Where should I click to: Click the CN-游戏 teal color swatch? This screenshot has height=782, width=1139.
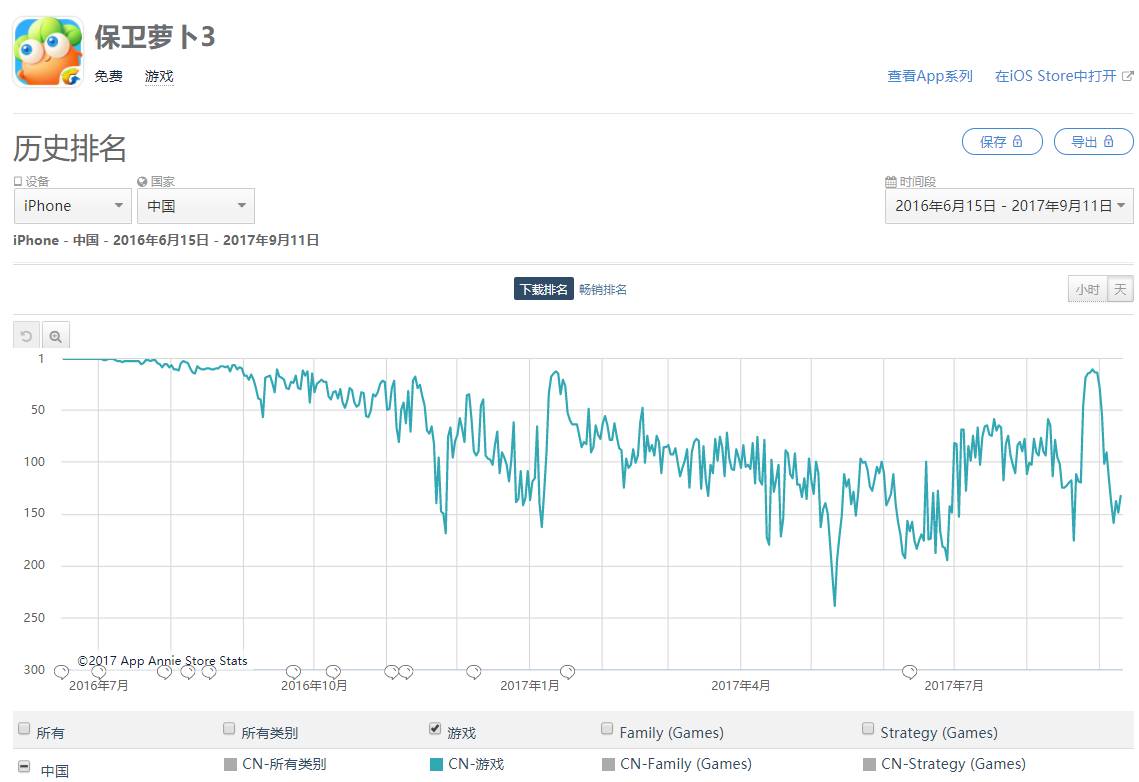[x=436, y=765]
